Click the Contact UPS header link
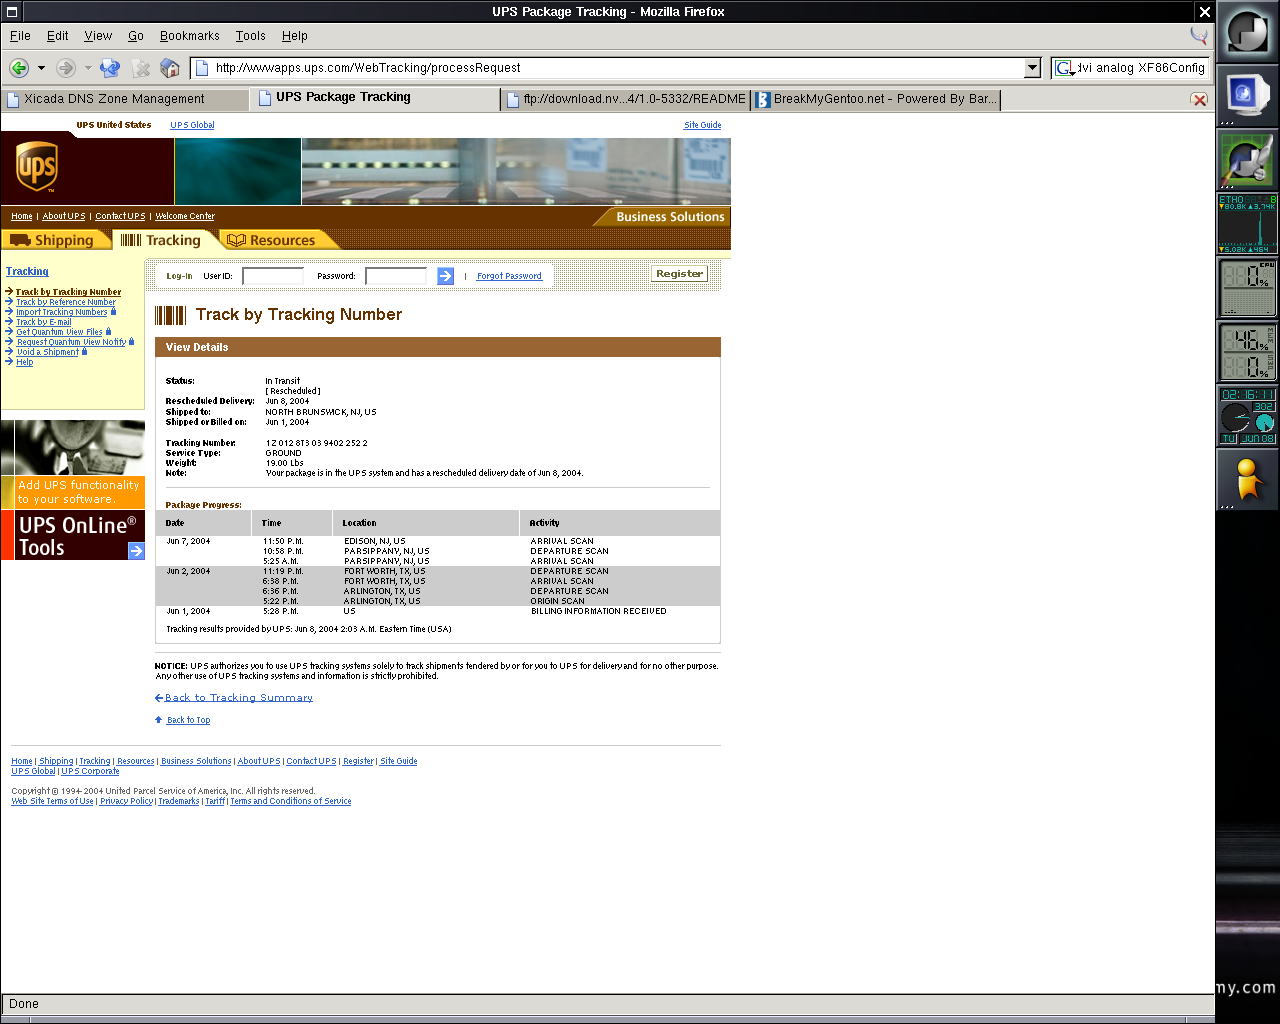This screenshot has height=1024, width=1280. click(120, 216)
